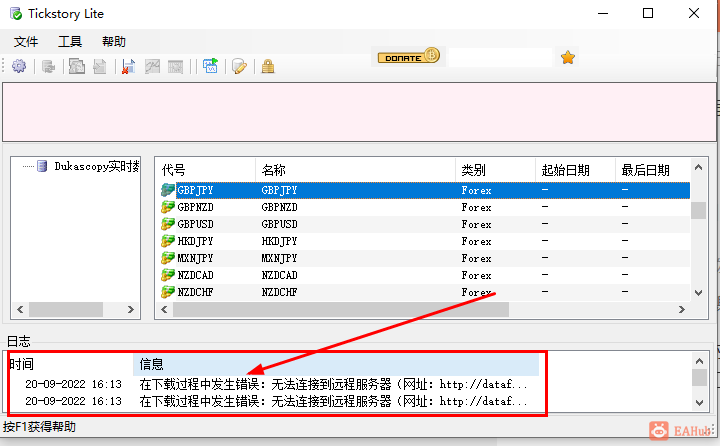Click the symbol list horizontal scrollbar thumb

pyautogui.click(x=341, y=310)
